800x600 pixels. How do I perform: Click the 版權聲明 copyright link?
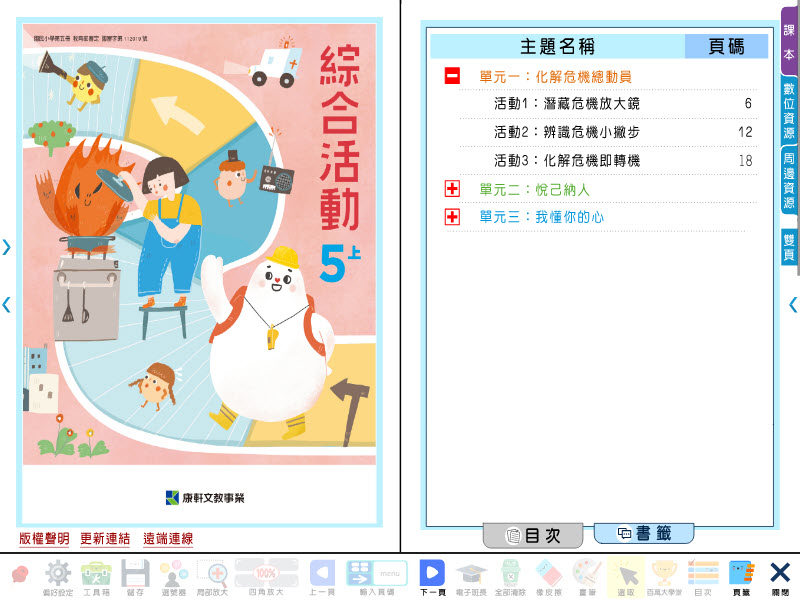click(x=44, y=539)
